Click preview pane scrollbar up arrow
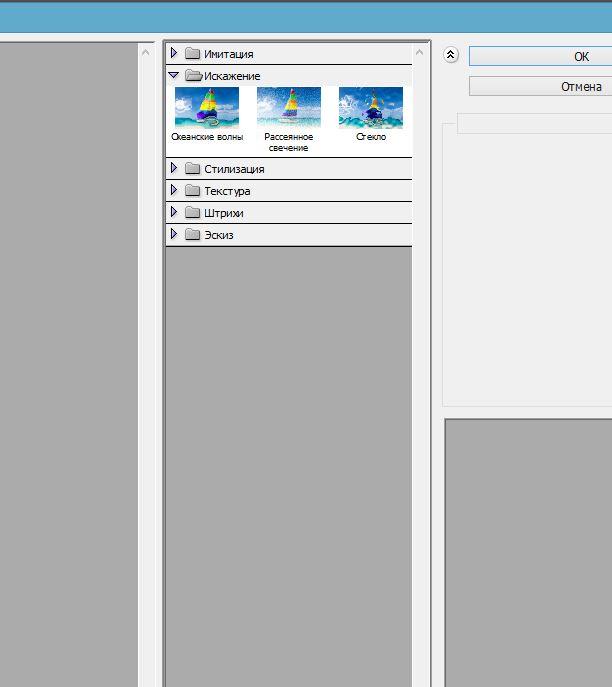The width and height of the screenshot is (612, 687). point(146,53)
